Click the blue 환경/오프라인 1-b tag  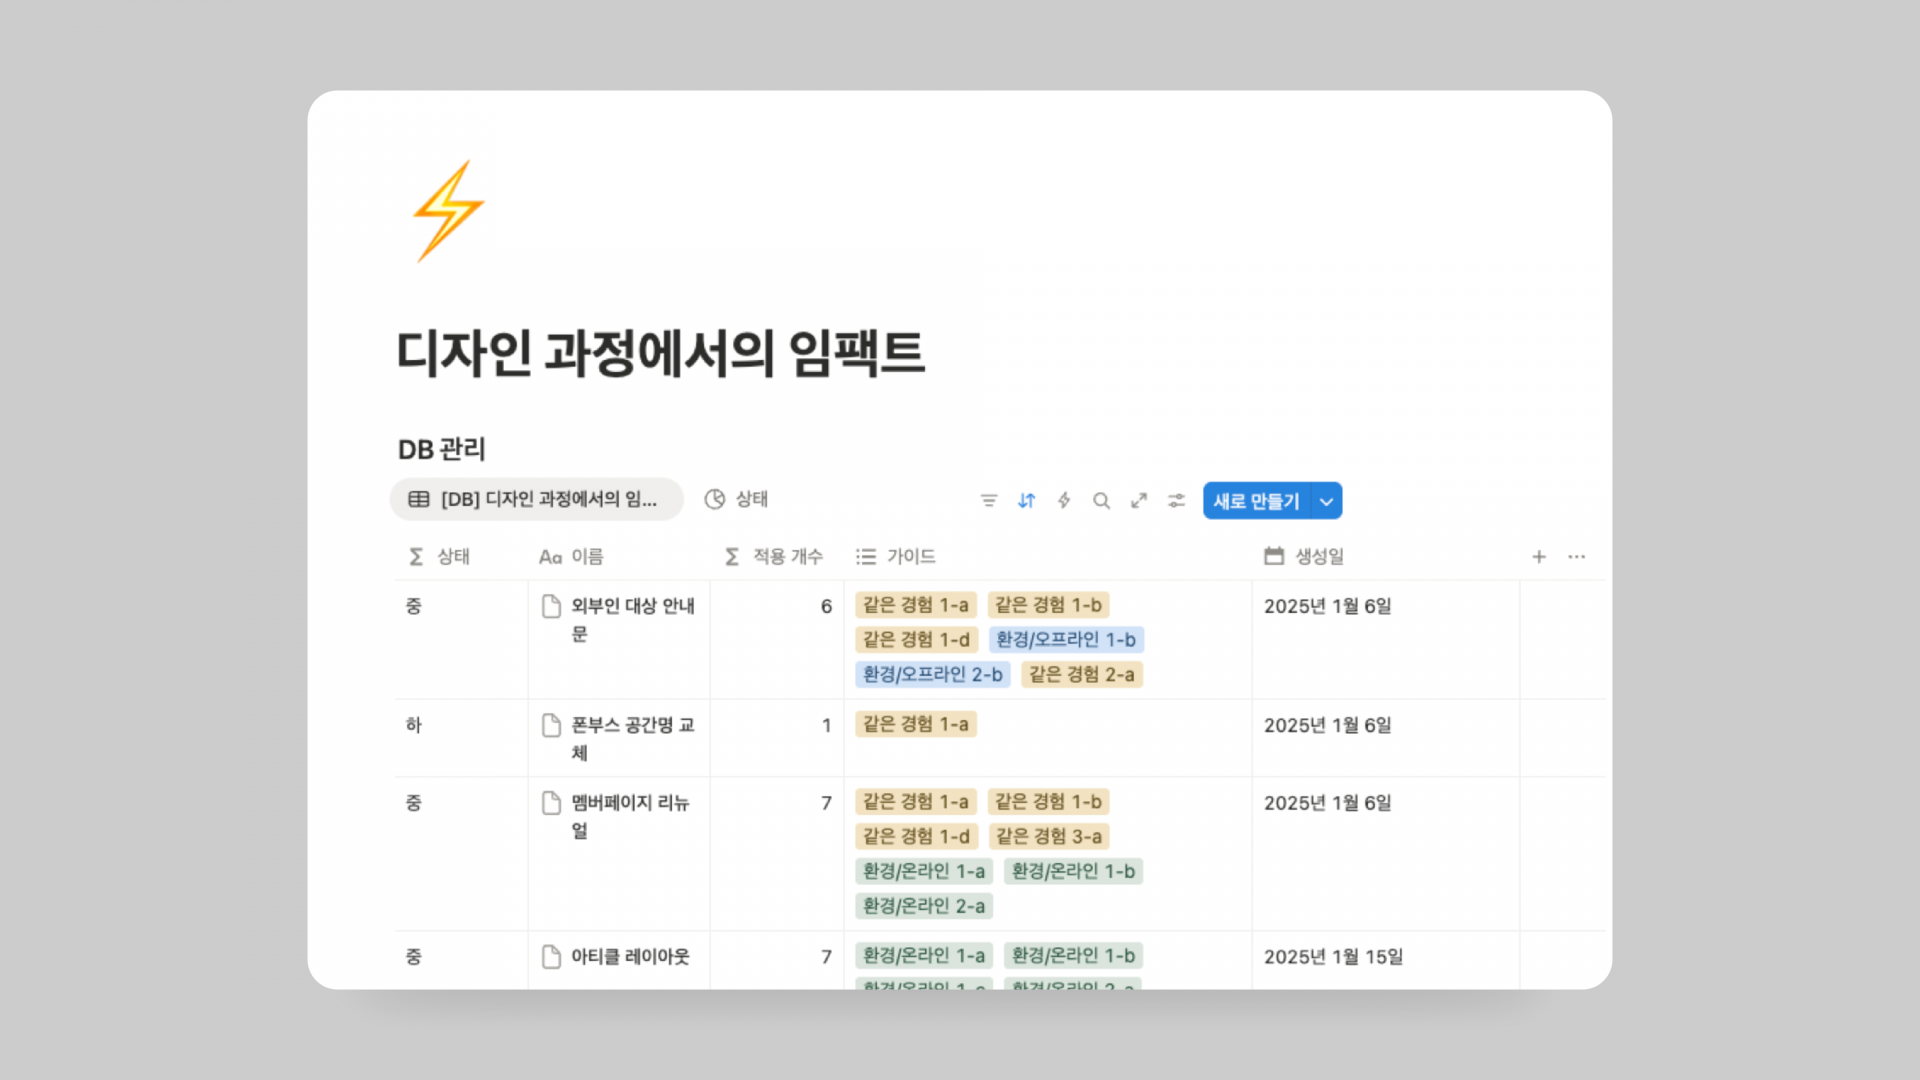click(x=1065, y=640)
